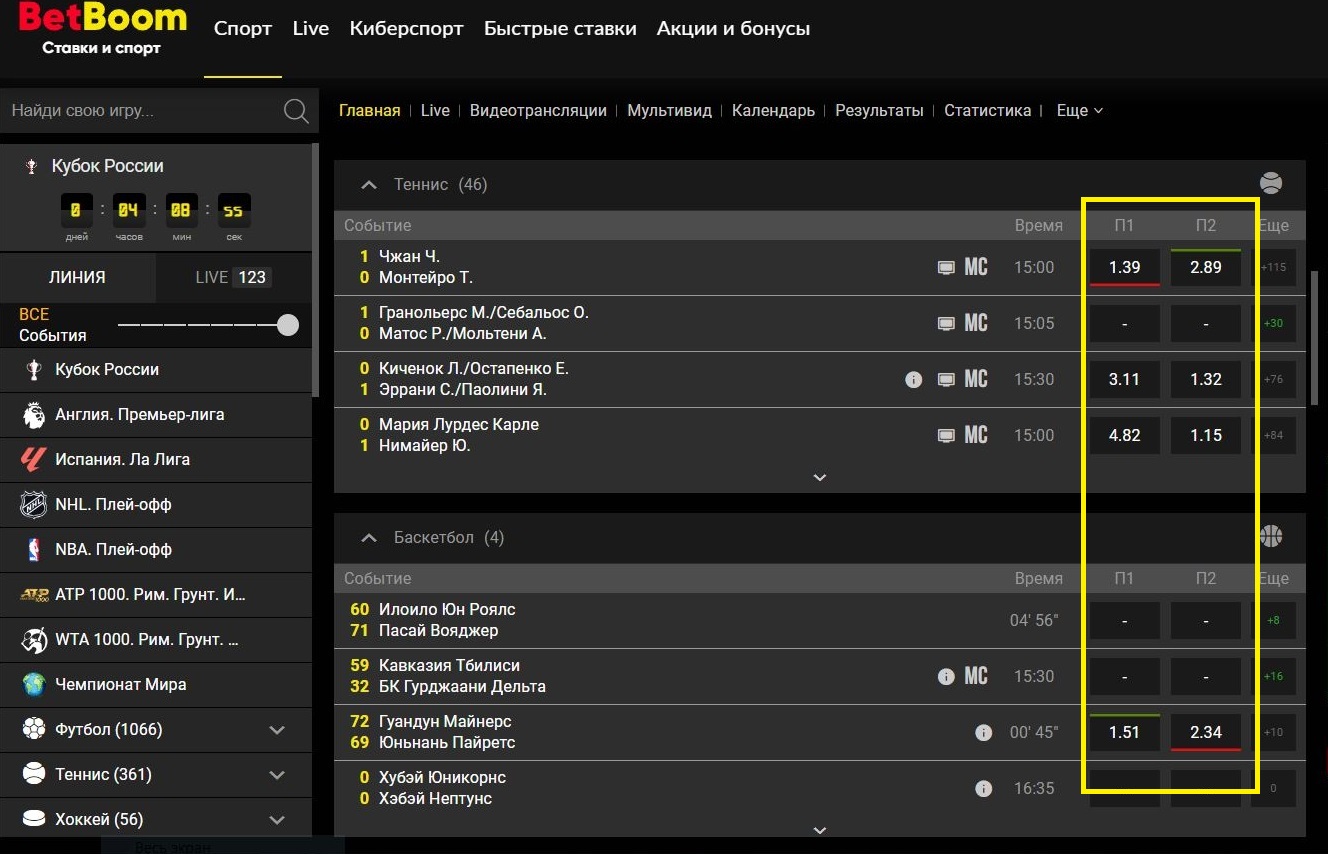Select the NBA Плей-офф logo icon

(34, 550)
